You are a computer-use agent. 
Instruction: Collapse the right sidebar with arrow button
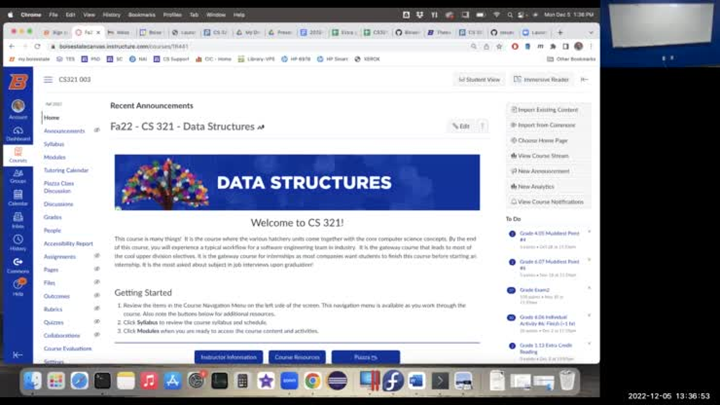pyautogui.click(x=584, y=79)
